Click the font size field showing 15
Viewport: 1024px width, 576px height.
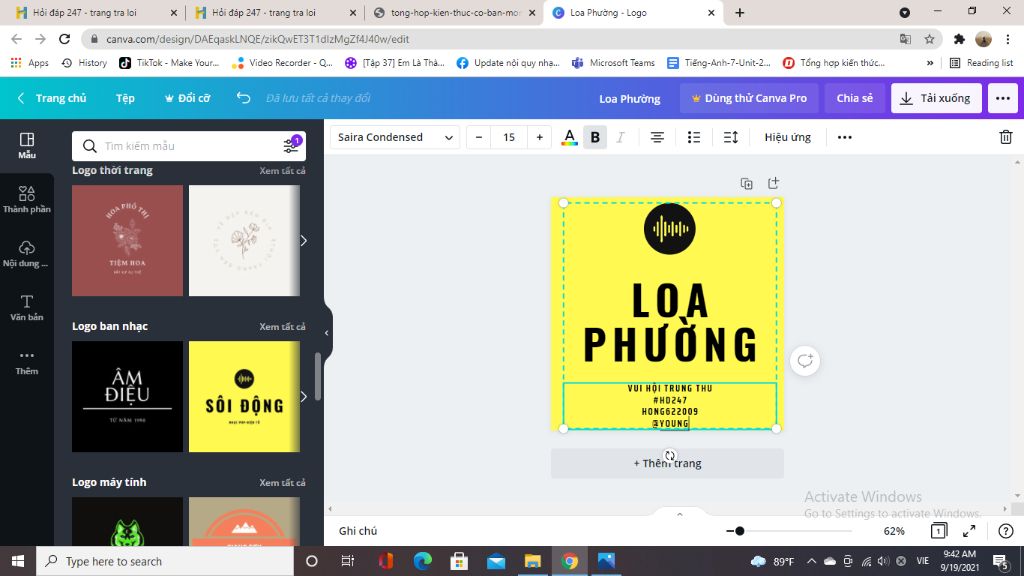tap(509, 137)
